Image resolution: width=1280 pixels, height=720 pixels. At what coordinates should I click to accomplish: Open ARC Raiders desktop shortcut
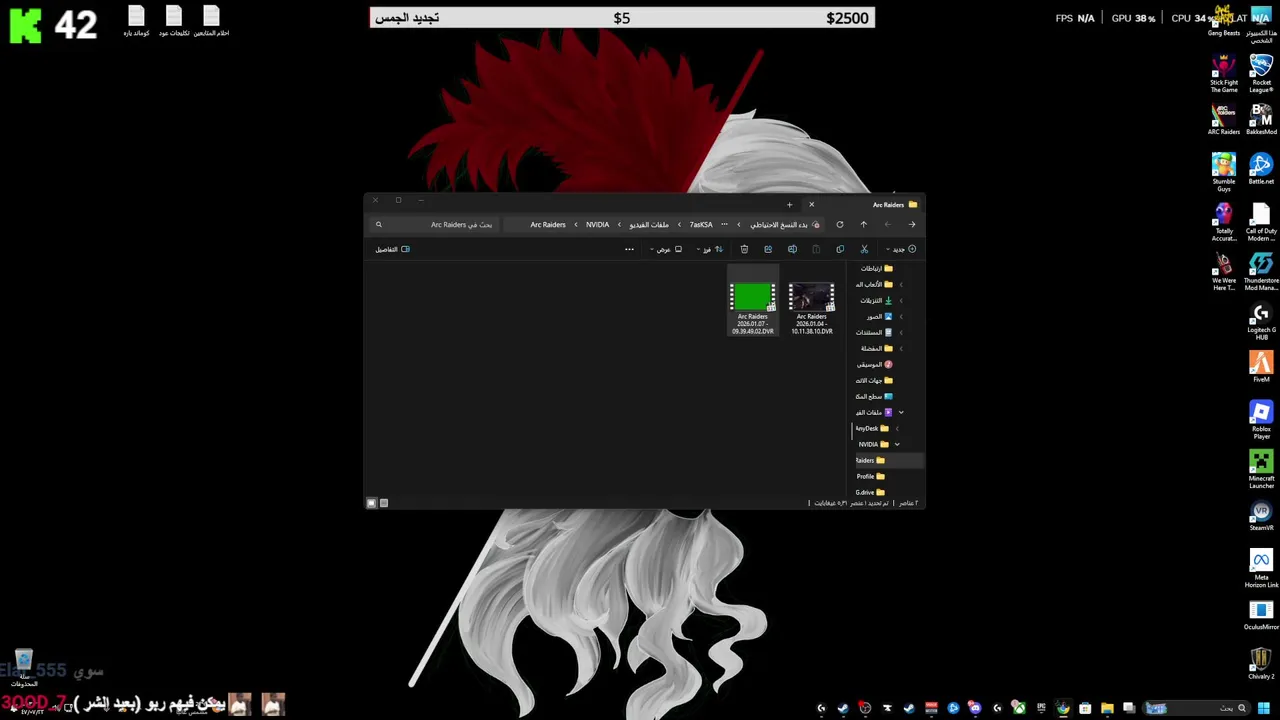tap(1224, 119)
